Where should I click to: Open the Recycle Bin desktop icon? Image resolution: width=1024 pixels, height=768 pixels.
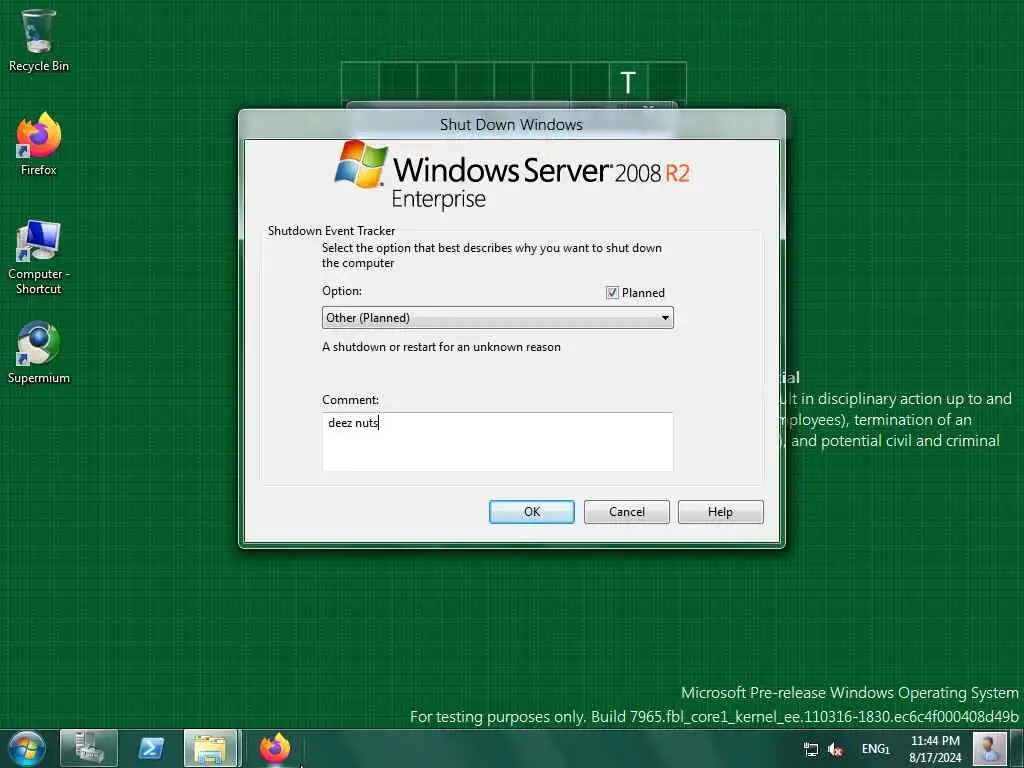pyautogui.click(x=39, y=40)
